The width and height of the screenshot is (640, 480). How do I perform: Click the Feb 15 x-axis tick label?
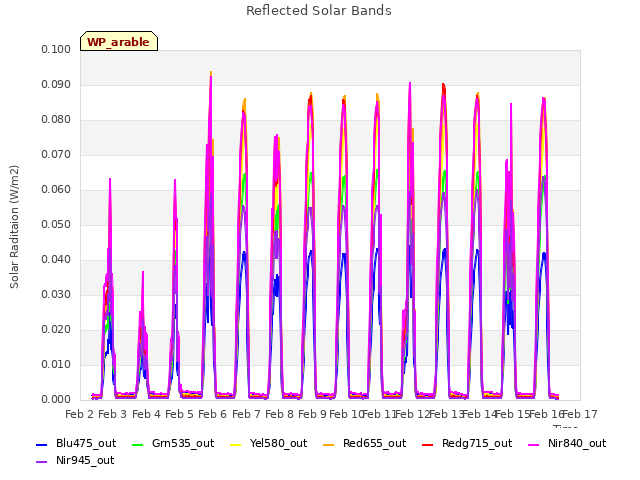[x=513, y=414]
